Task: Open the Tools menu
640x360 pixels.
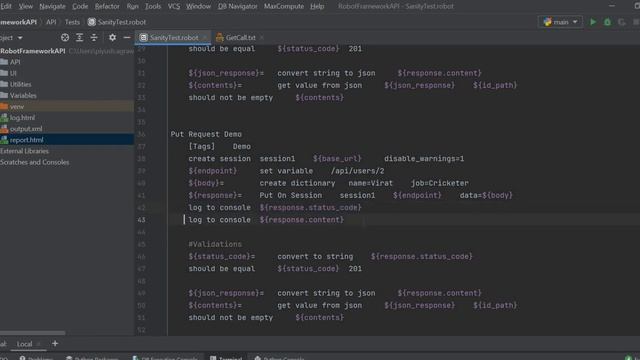Action: pyautogui.click(x=153, y=6)
